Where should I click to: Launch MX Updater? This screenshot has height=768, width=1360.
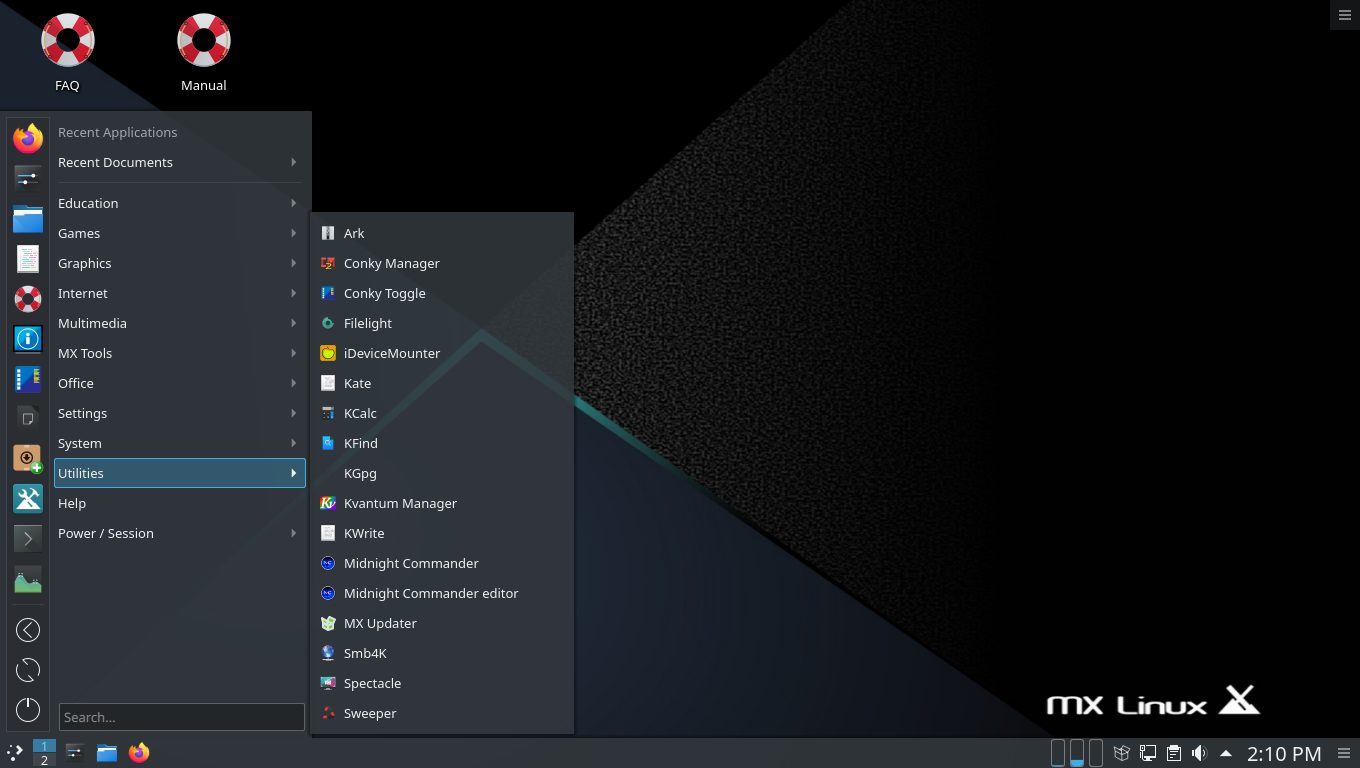[442, 623]
